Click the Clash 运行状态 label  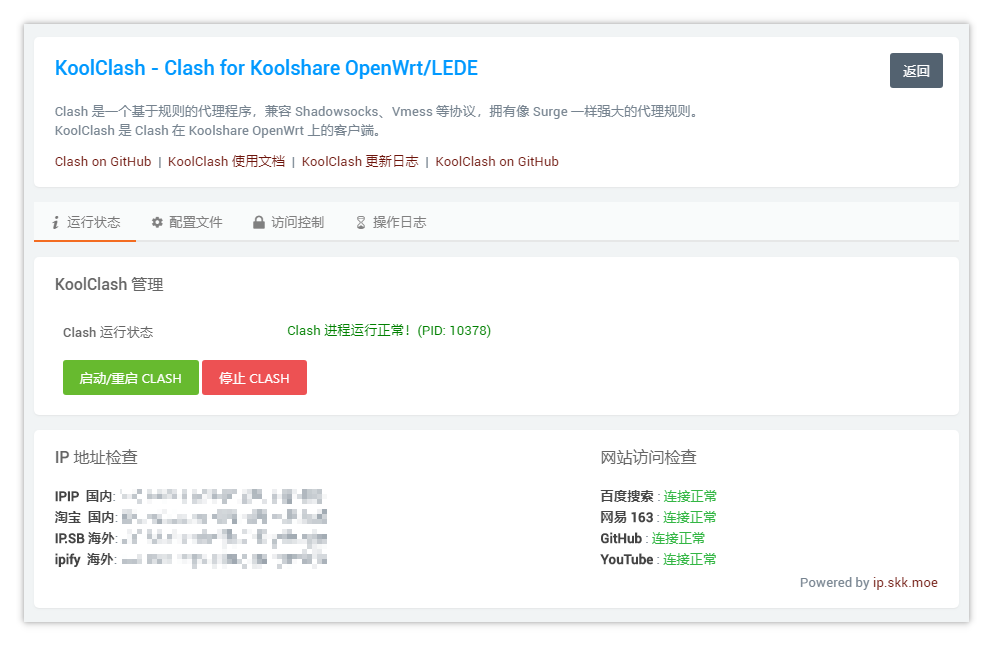pos(108,333)
